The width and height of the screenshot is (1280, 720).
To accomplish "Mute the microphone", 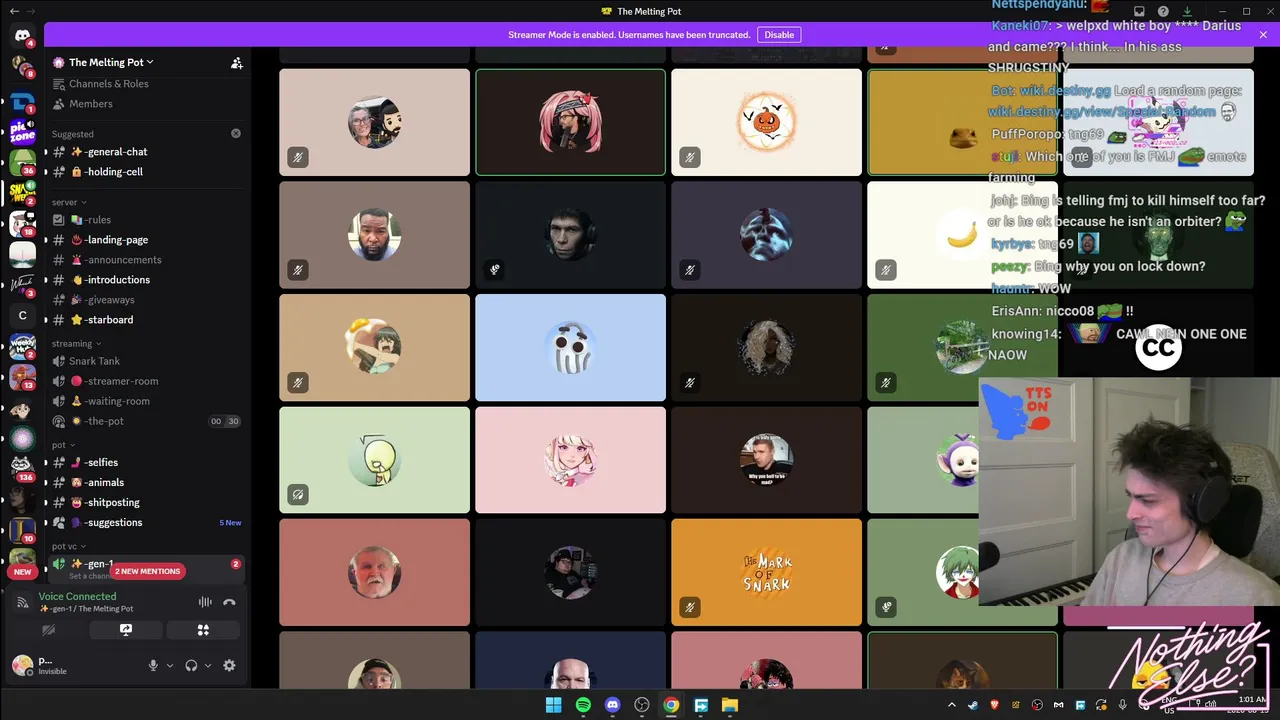I will [153, 665].
